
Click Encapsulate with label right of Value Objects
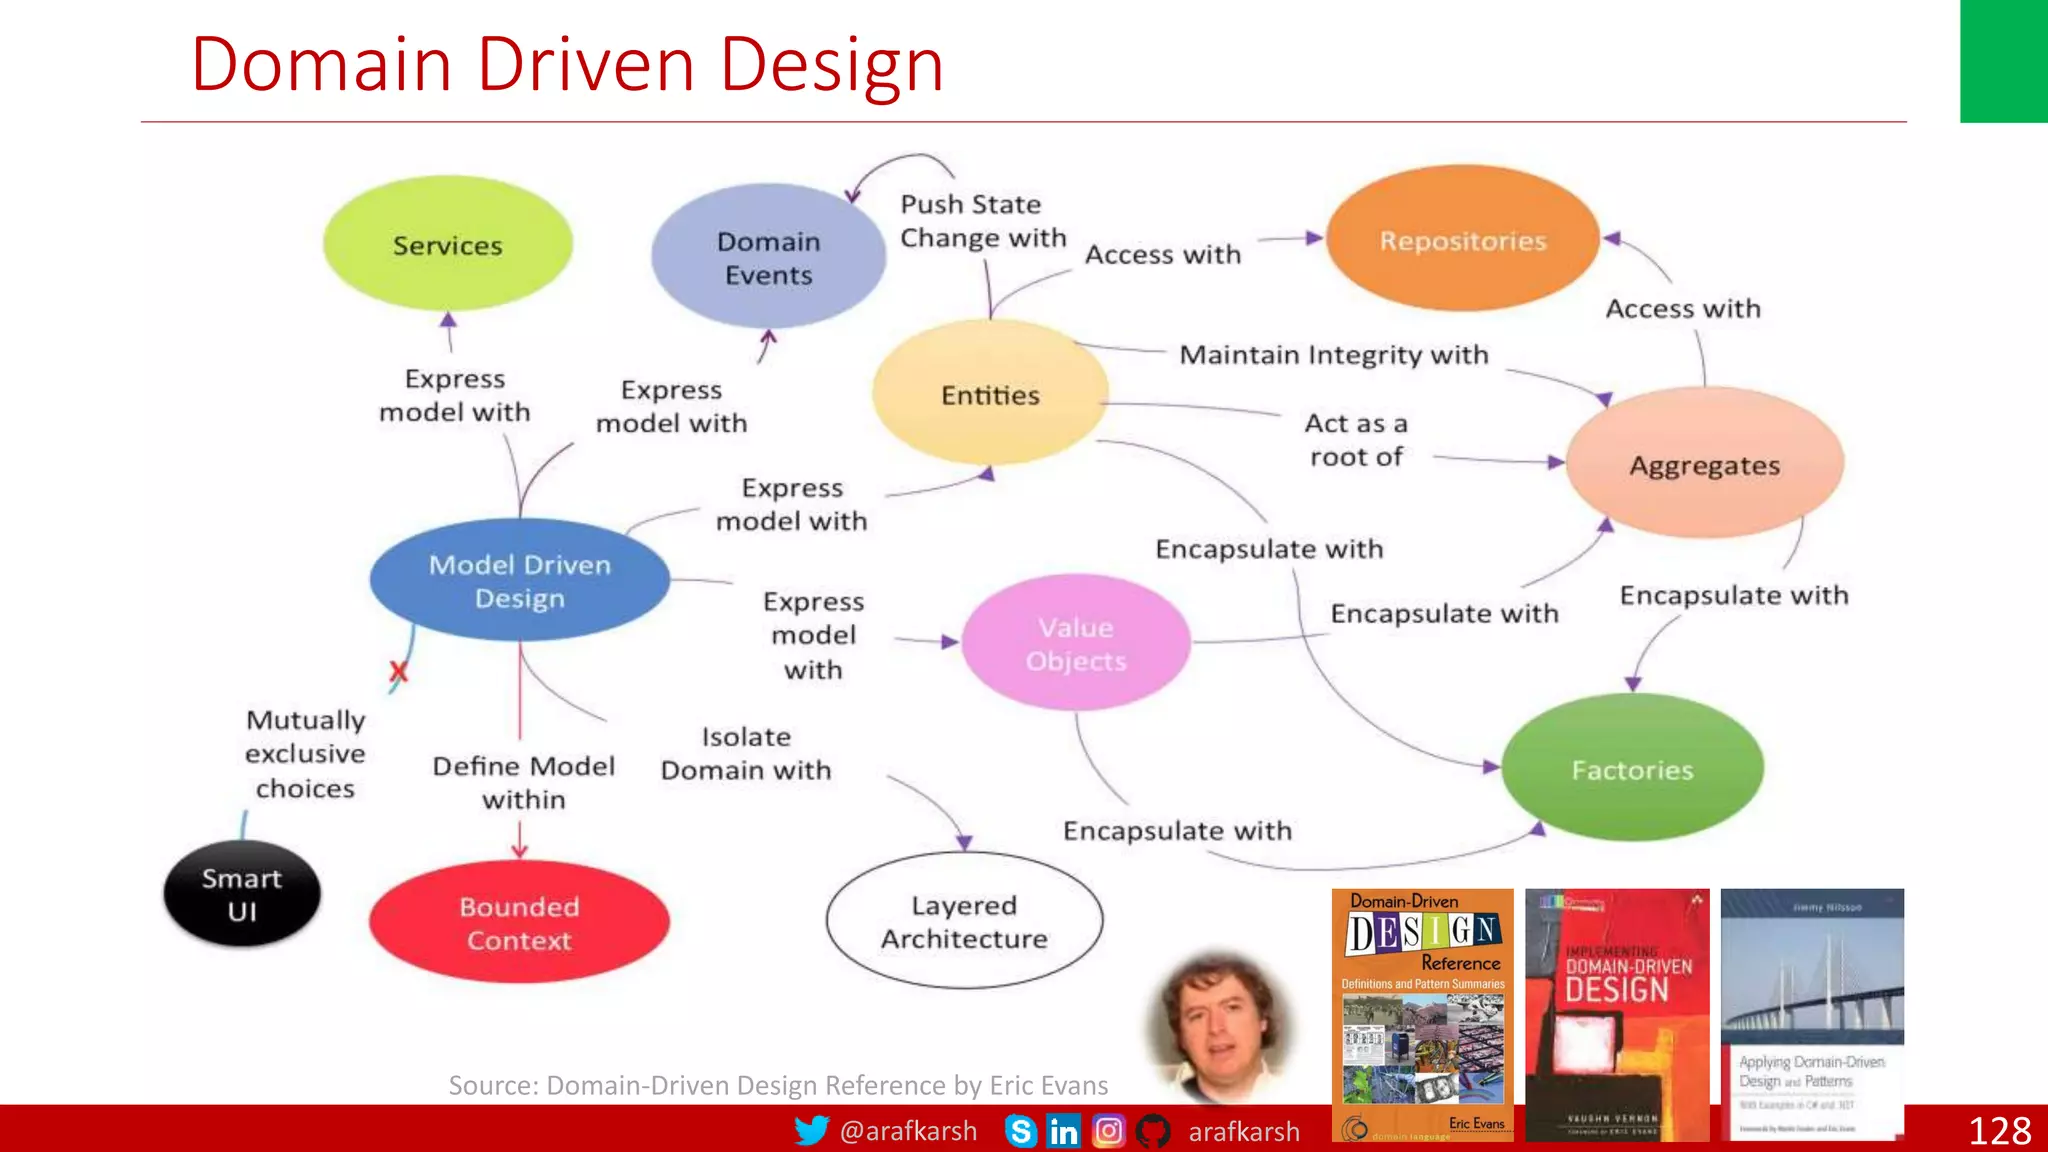tap(1444, 613)
